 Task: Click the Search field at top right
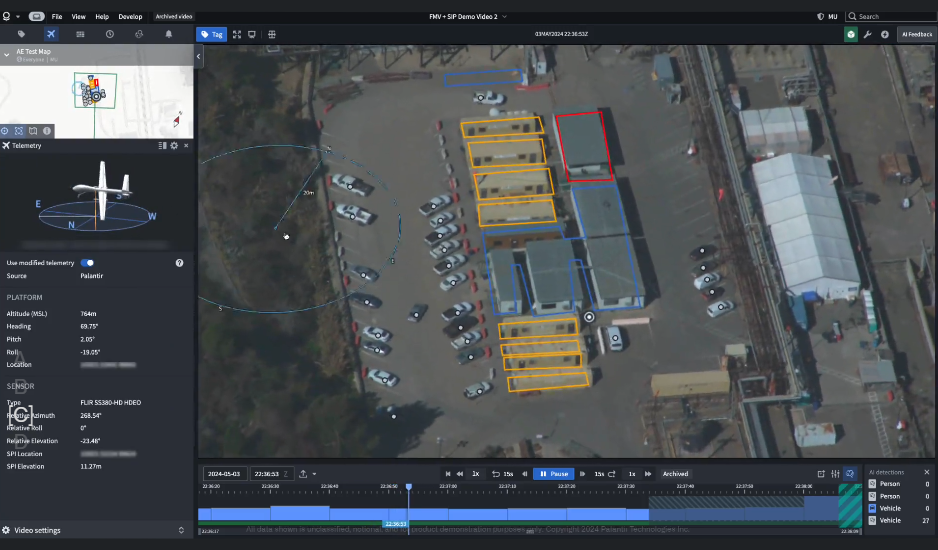[891, 17]
